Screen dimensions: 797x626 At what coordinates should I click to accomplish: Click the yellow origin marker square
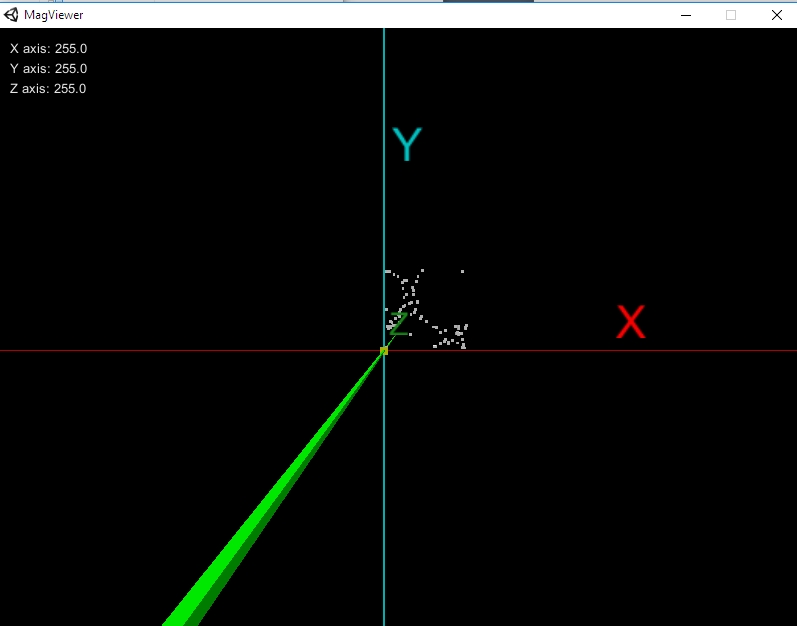point(384,351)
